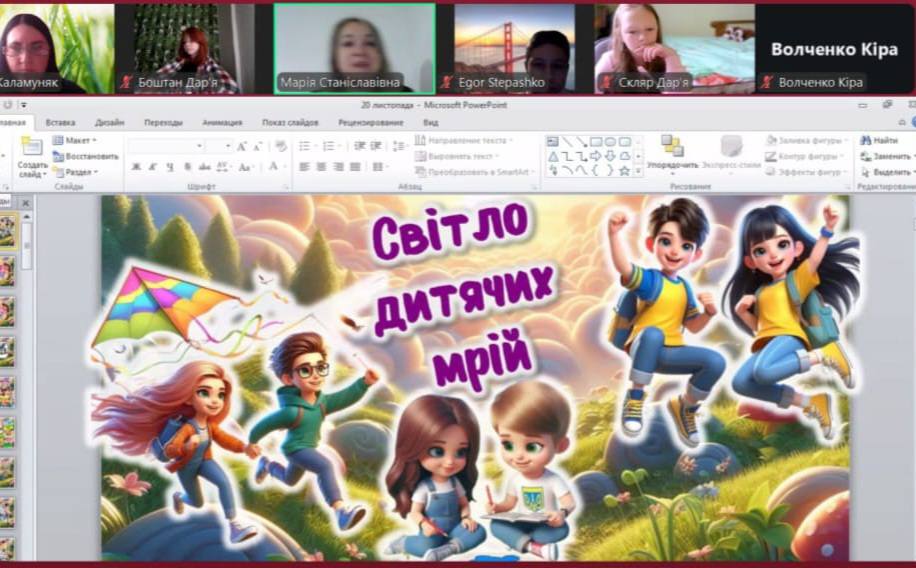Switch to the Вставка tab
Screen dimensions: 916x568
[x=60, y=123]
